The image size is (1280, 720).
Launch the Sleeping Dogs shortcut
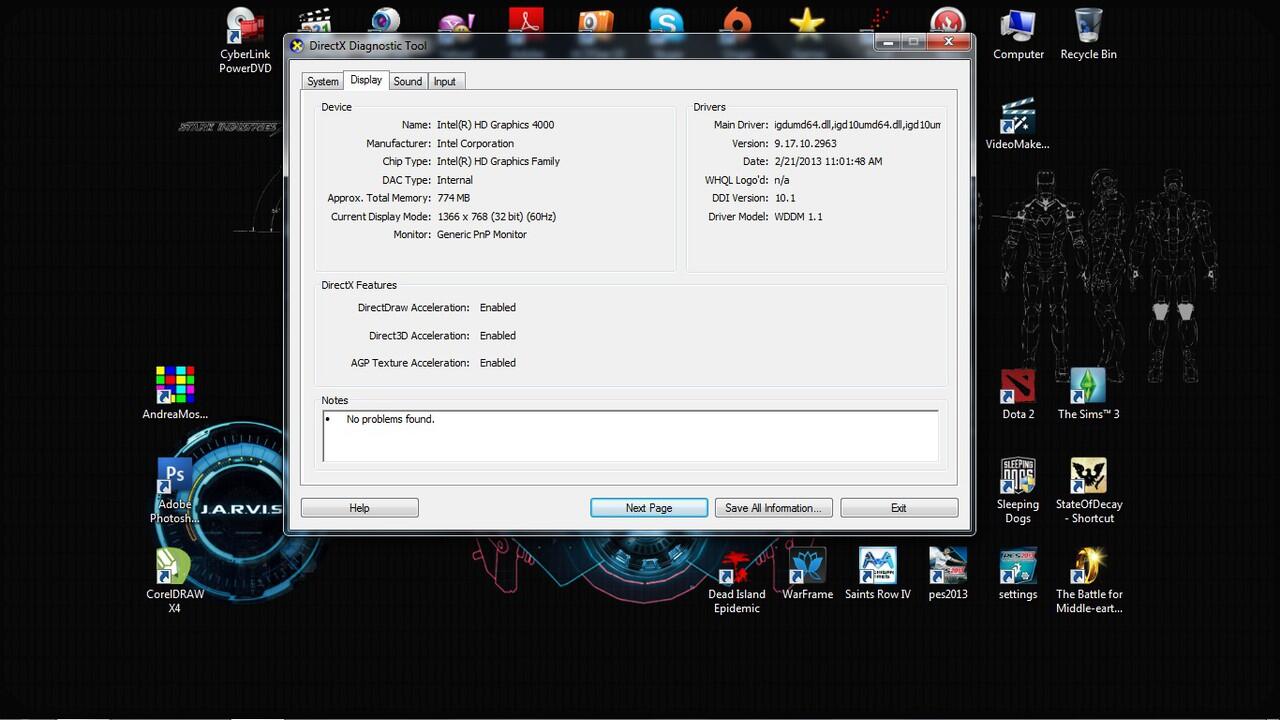point(1018,491)
